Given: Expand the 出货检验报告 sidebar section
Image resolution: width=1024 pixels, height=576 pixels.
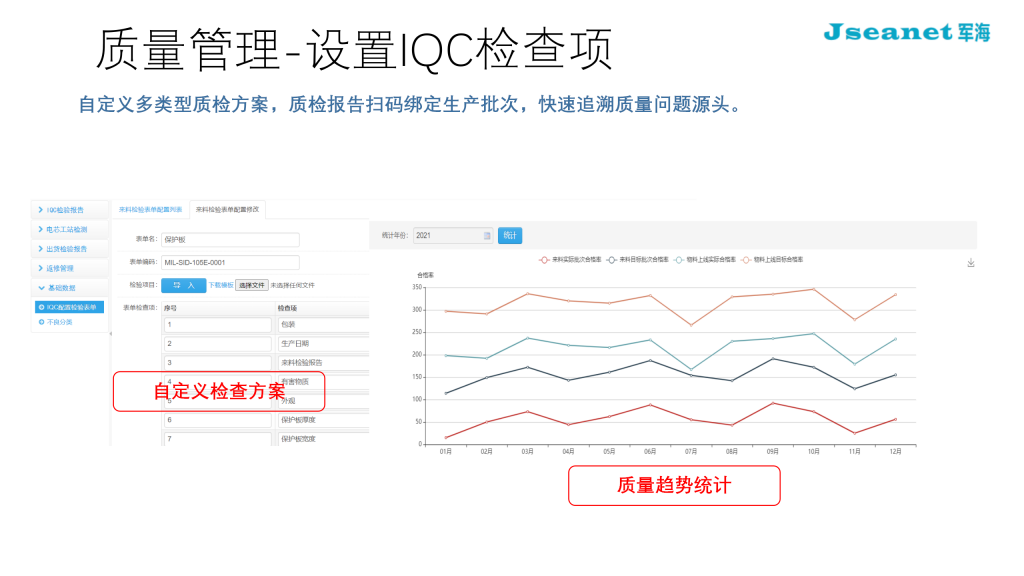Looking at the screenshot, I should click(69, 249).
